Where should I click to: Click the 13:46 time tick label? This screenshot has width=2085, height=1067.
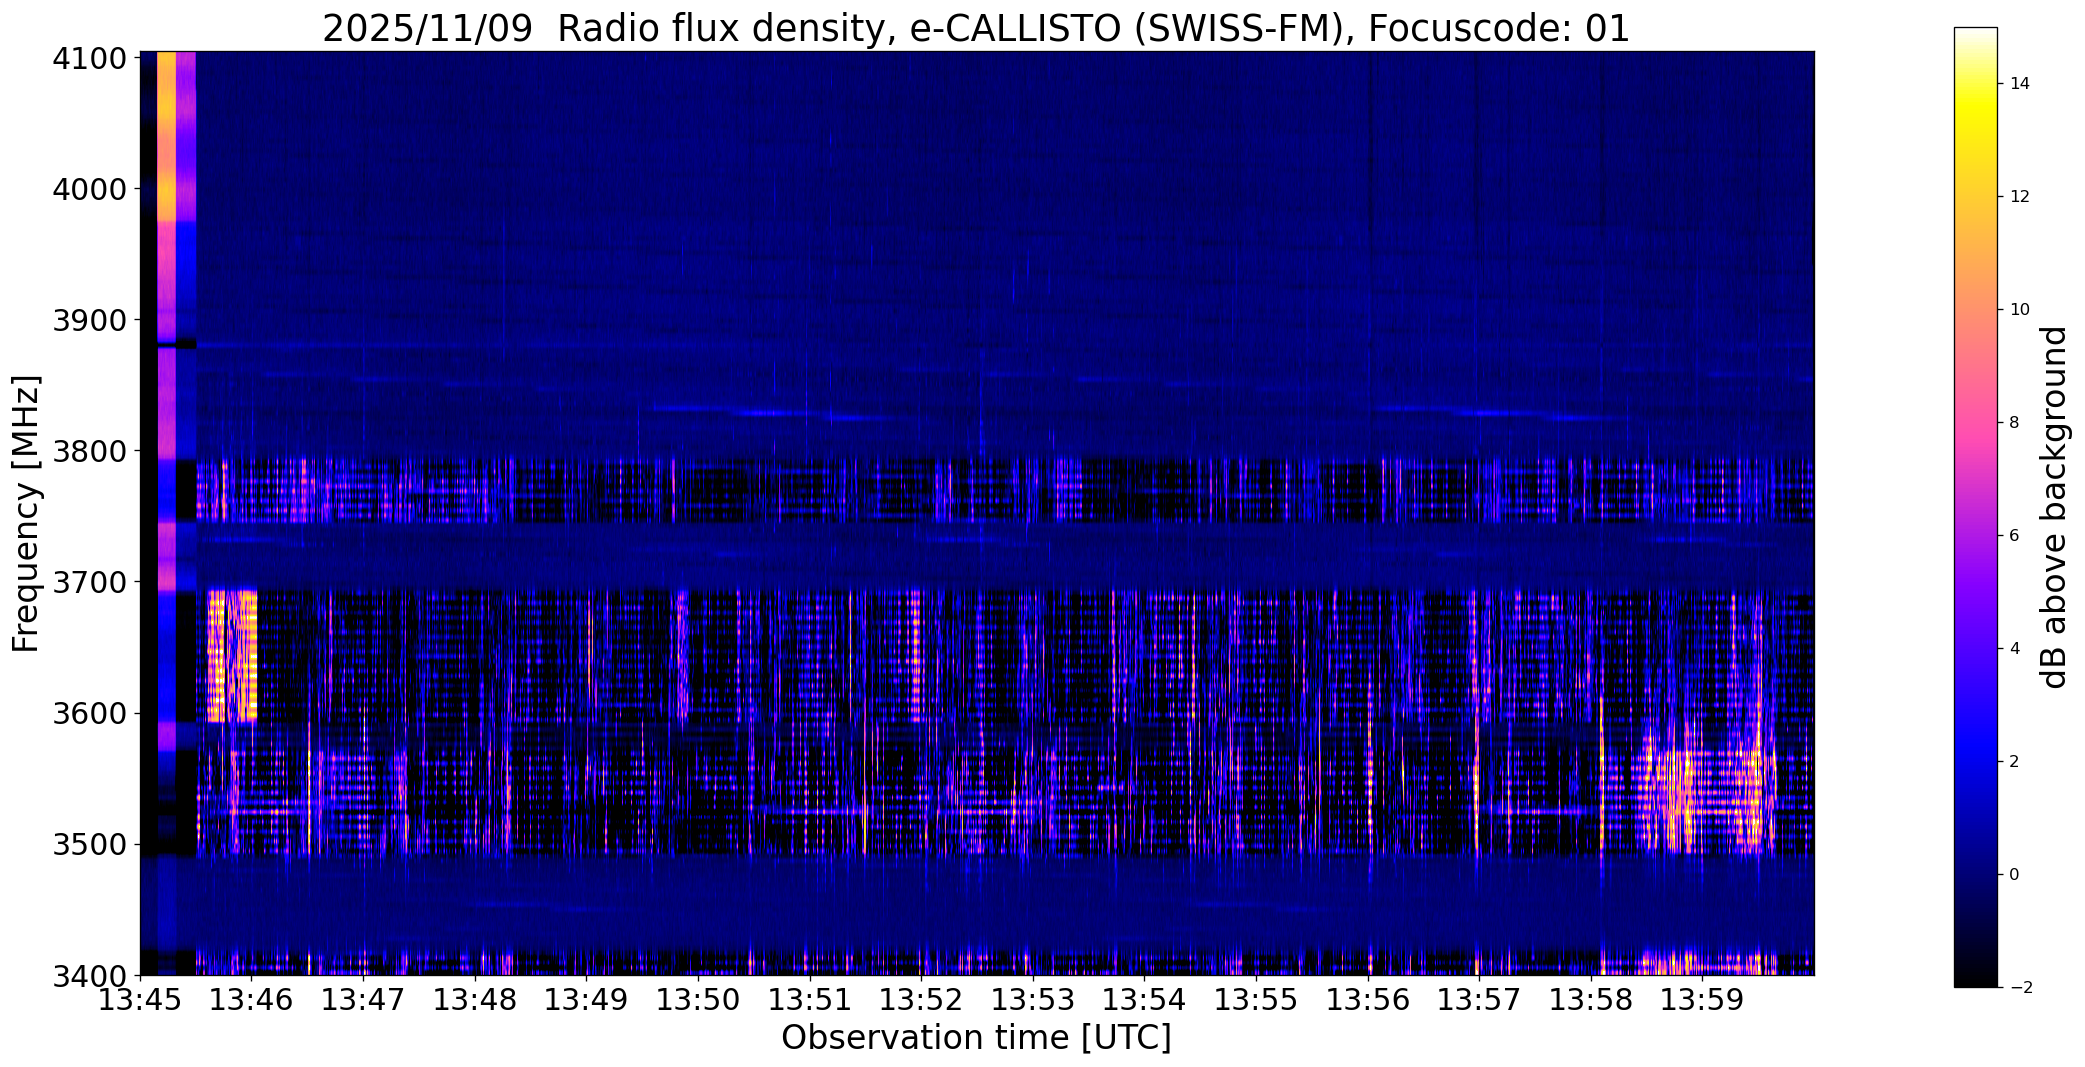(x=253, y=1000)
